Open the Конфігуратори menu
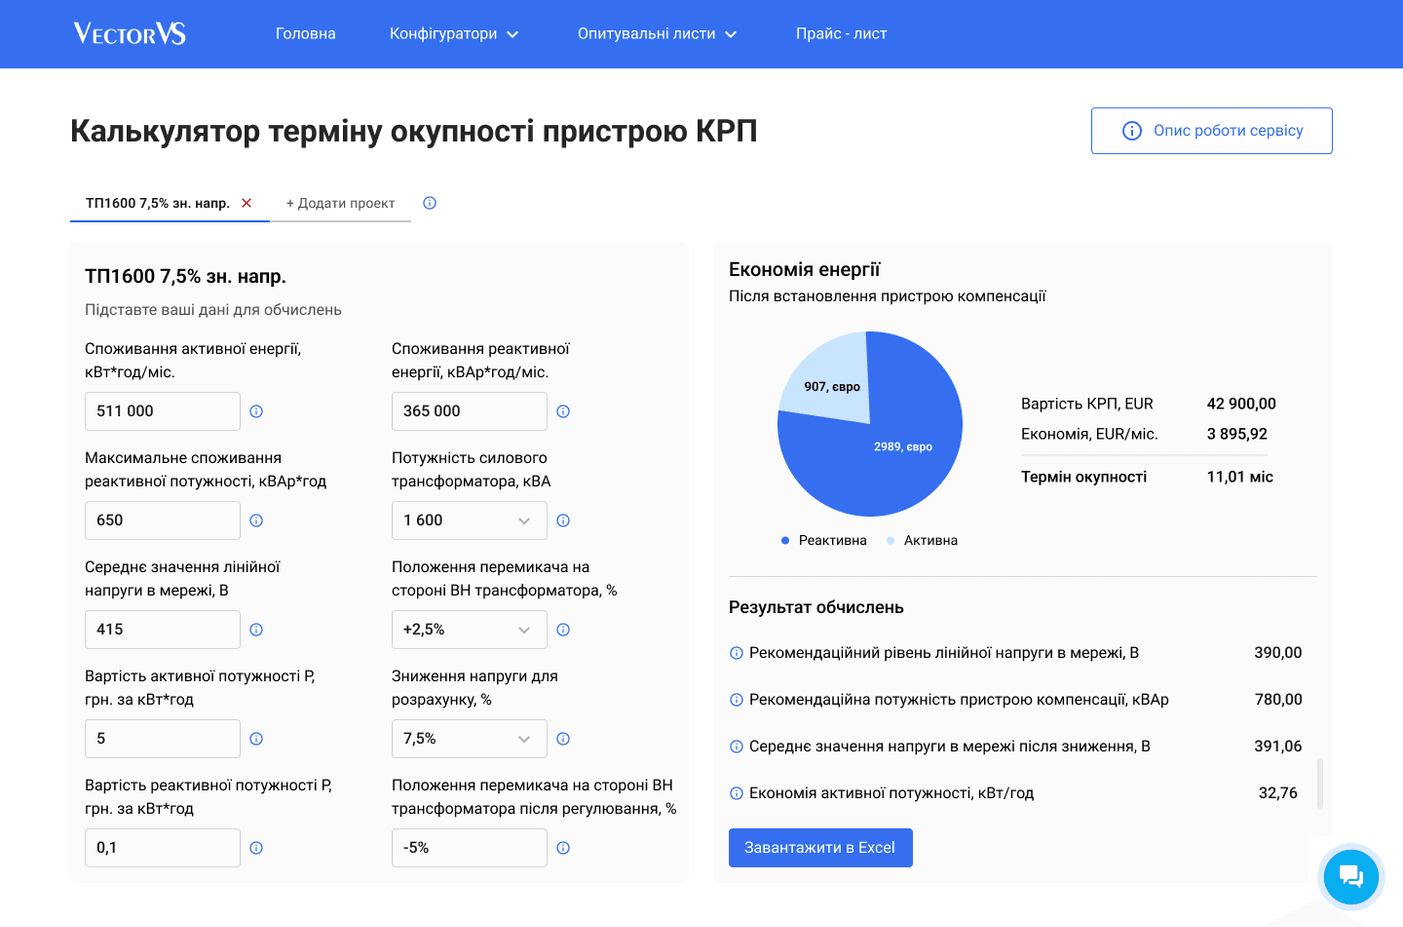 [x=453, y=33]
